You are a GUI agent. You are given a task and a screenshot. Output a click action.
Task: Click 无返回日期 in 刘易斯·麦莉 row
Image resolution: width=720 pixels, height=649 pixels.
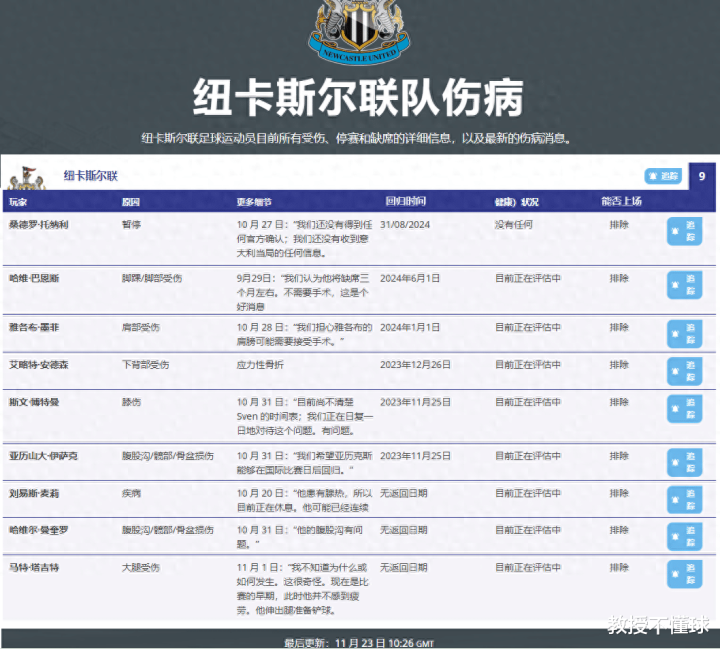coord(404,493)
